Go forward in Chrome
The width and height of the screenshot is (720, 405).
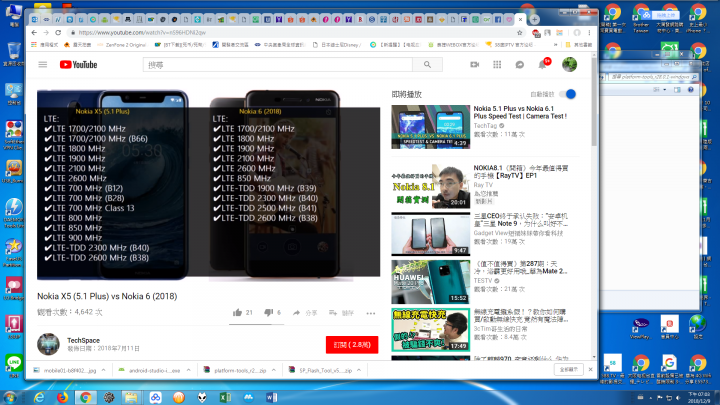coord(46,33)
